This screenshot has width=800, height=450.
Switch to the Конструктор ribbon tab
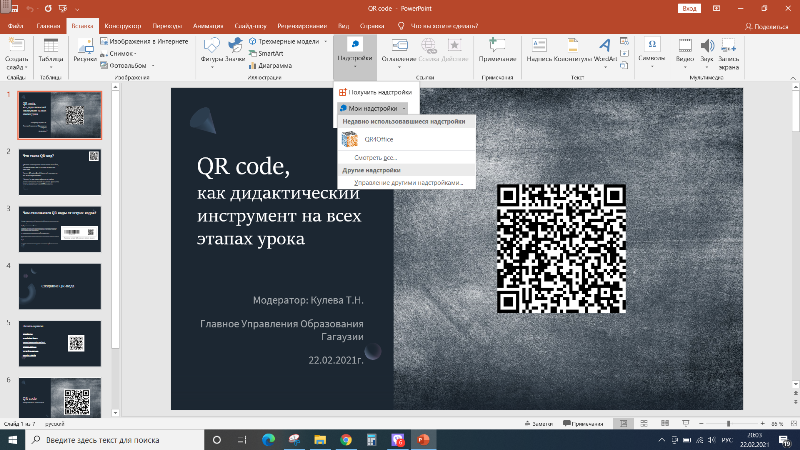[x=122, y=26]
